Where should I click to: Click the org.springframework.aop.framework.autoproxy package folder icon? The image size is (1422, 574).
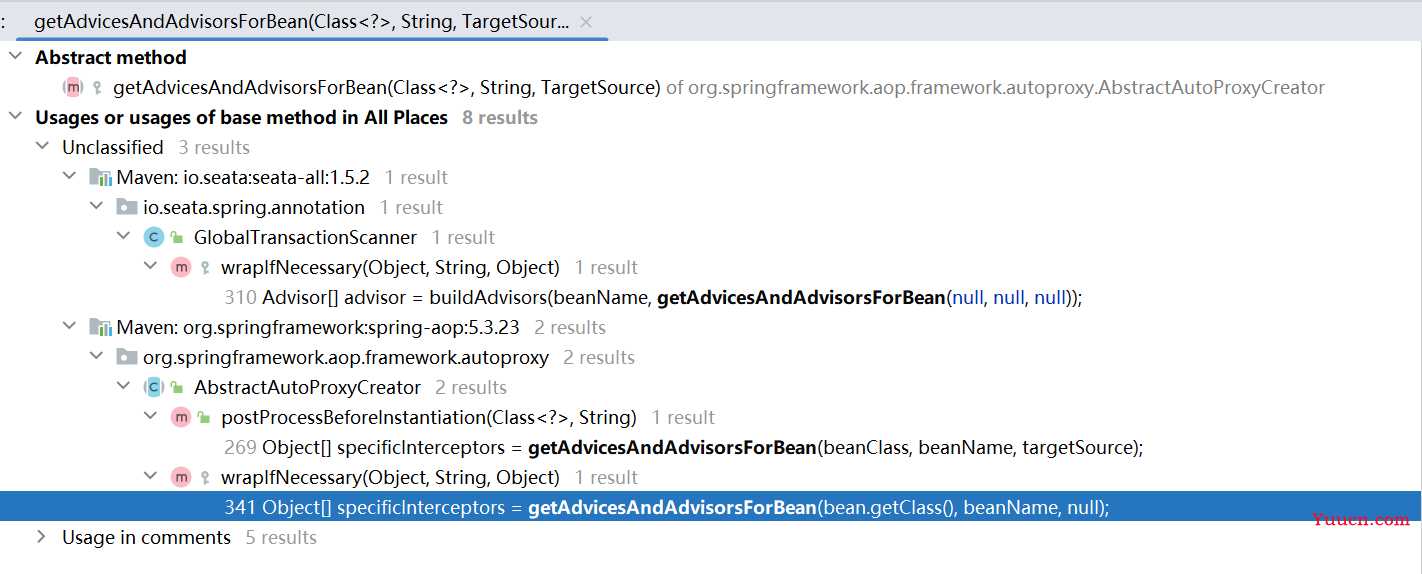[127, 357]
